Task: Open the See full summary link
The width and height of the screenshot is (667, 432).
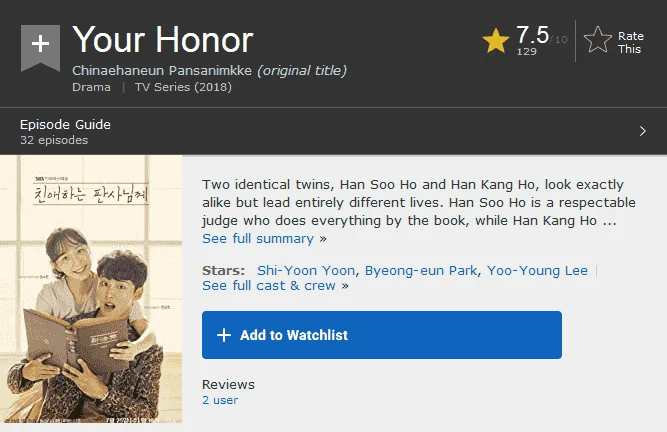Action: coord(258,239)
